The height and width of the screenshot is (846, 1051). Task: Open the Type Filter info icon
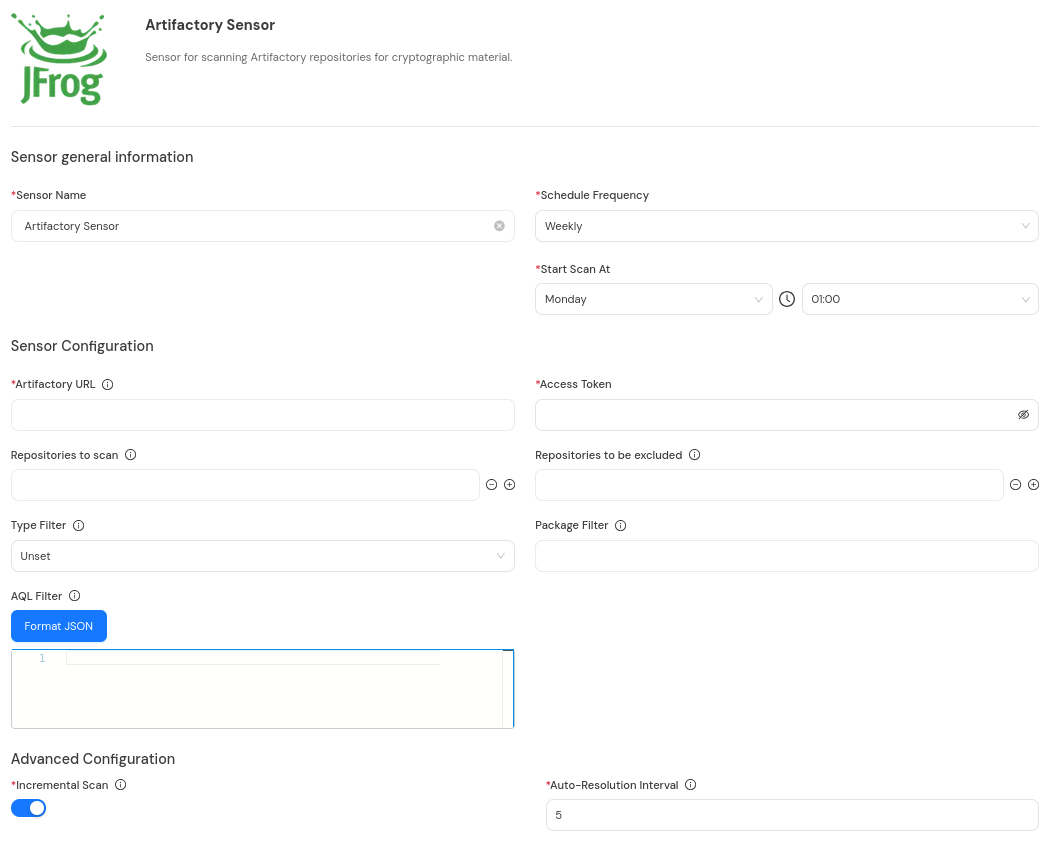pos(78,525)
